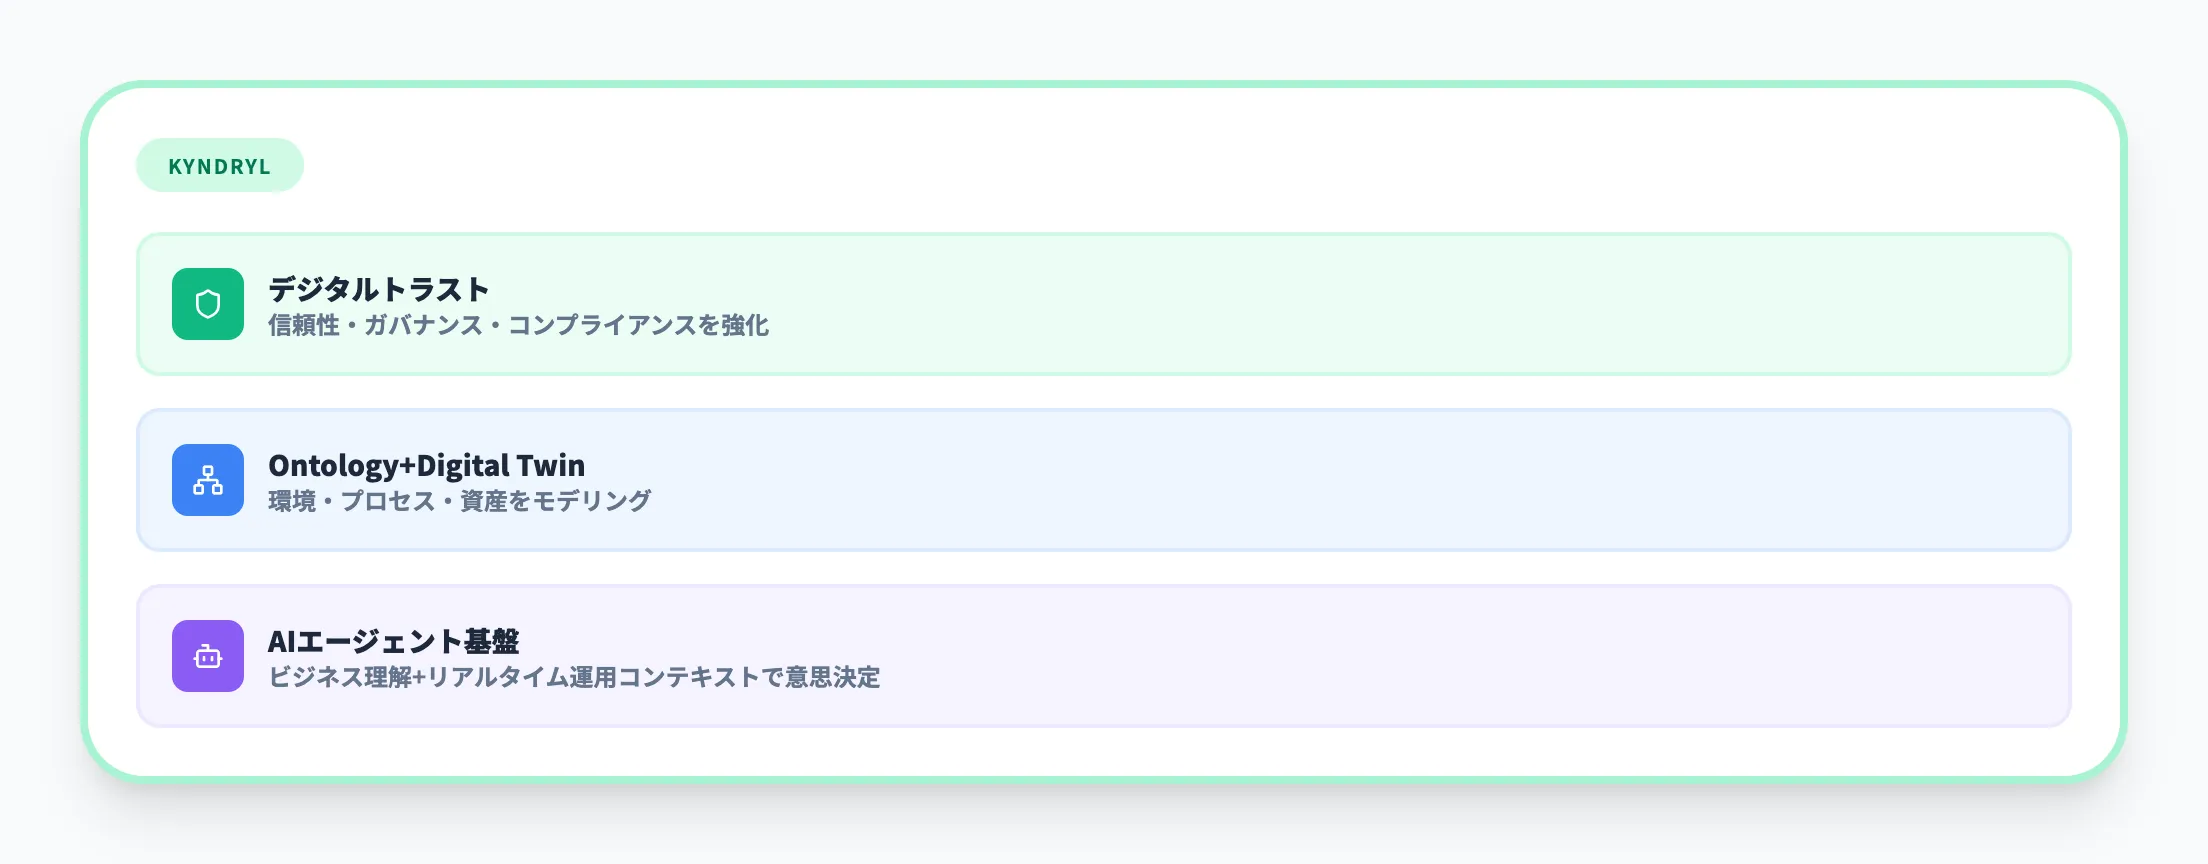Image resolution: width=2208 pixels, height=864 pixels.
Task: Click the word Twin in second heading
Action: pos(551,465)
